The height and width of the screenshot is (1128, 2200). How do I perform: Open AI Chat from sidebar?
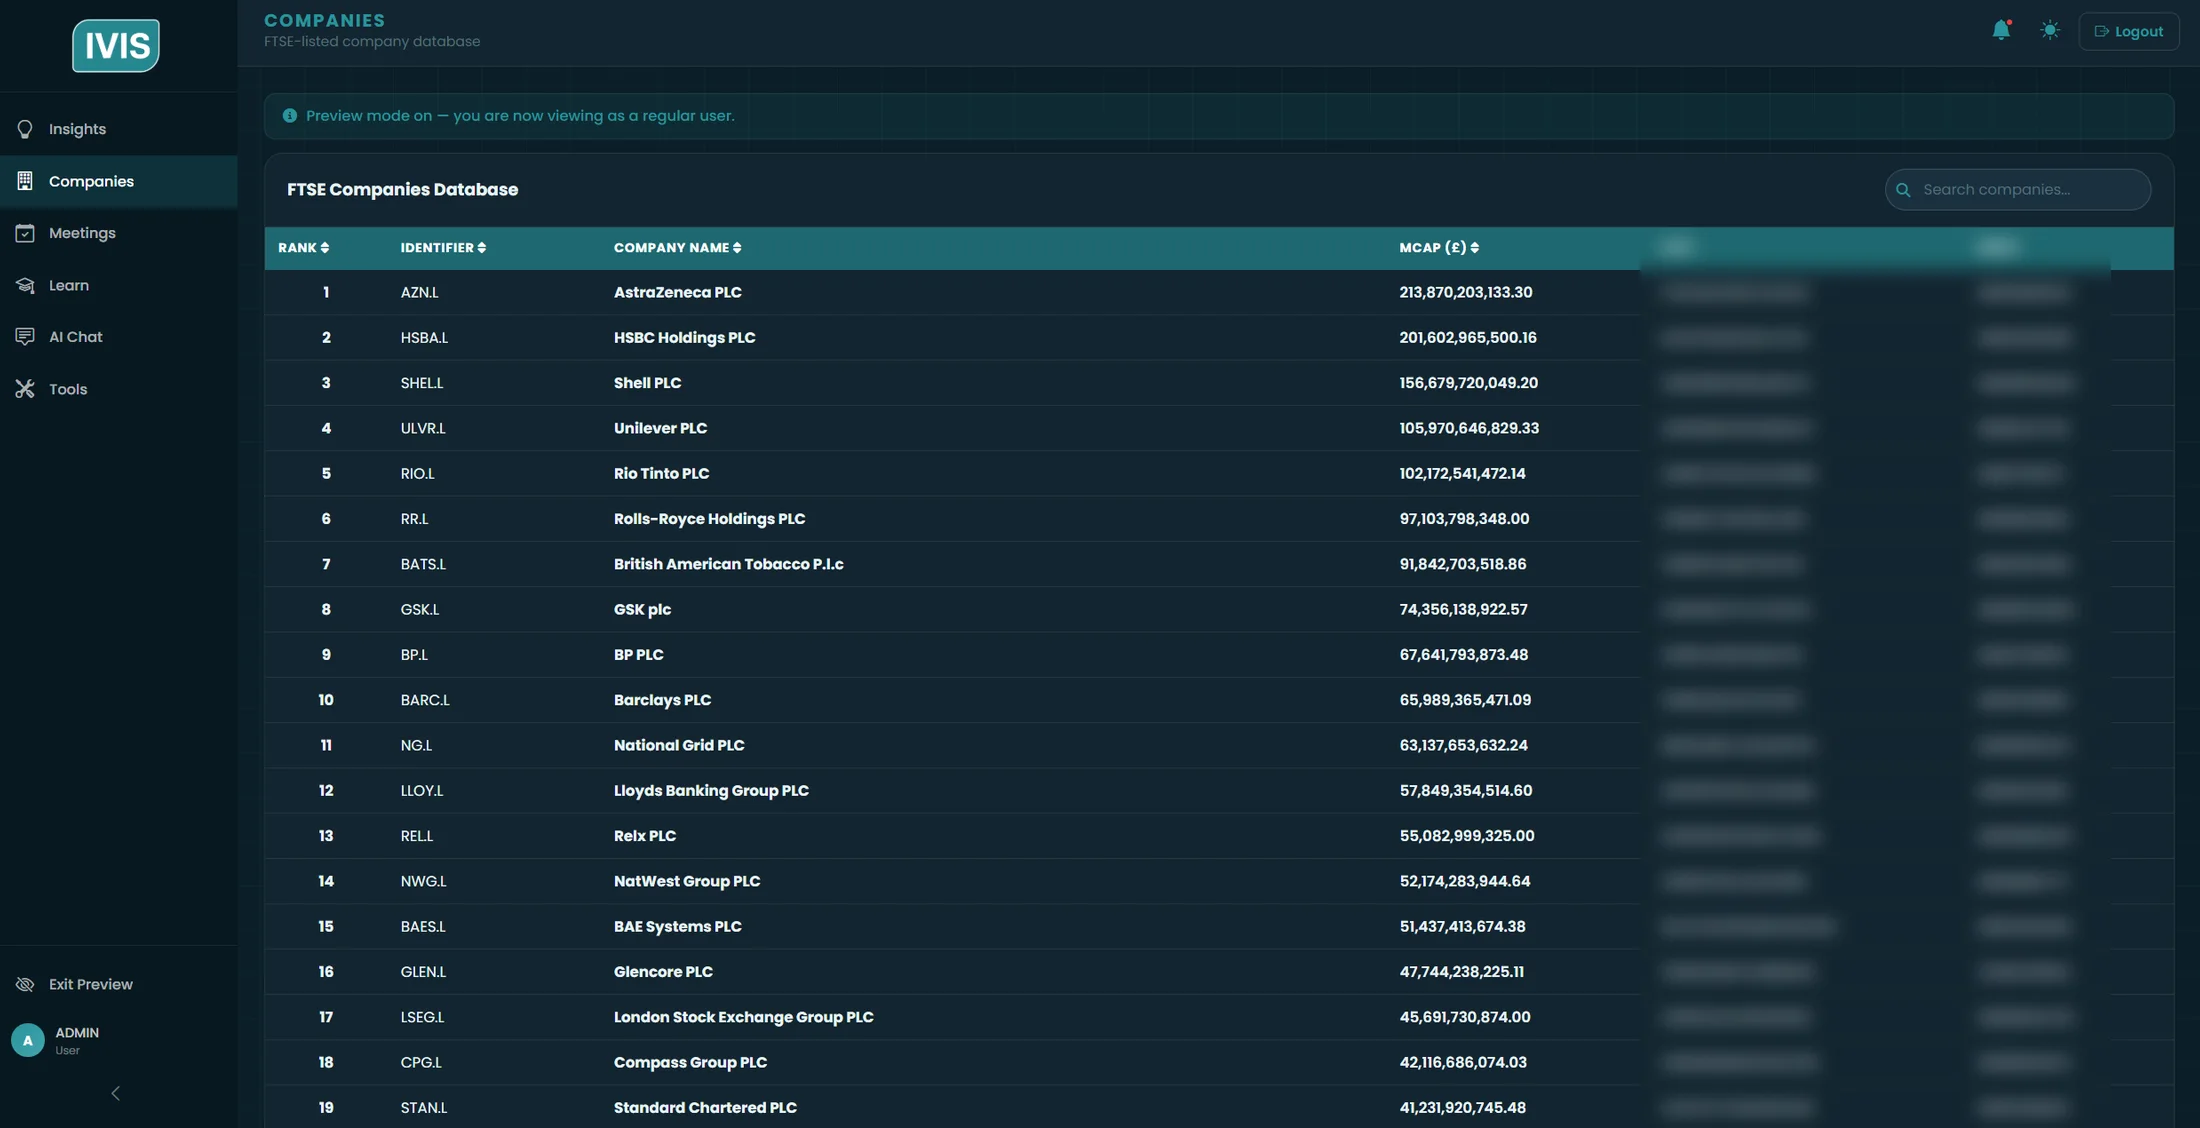[118, 337]
